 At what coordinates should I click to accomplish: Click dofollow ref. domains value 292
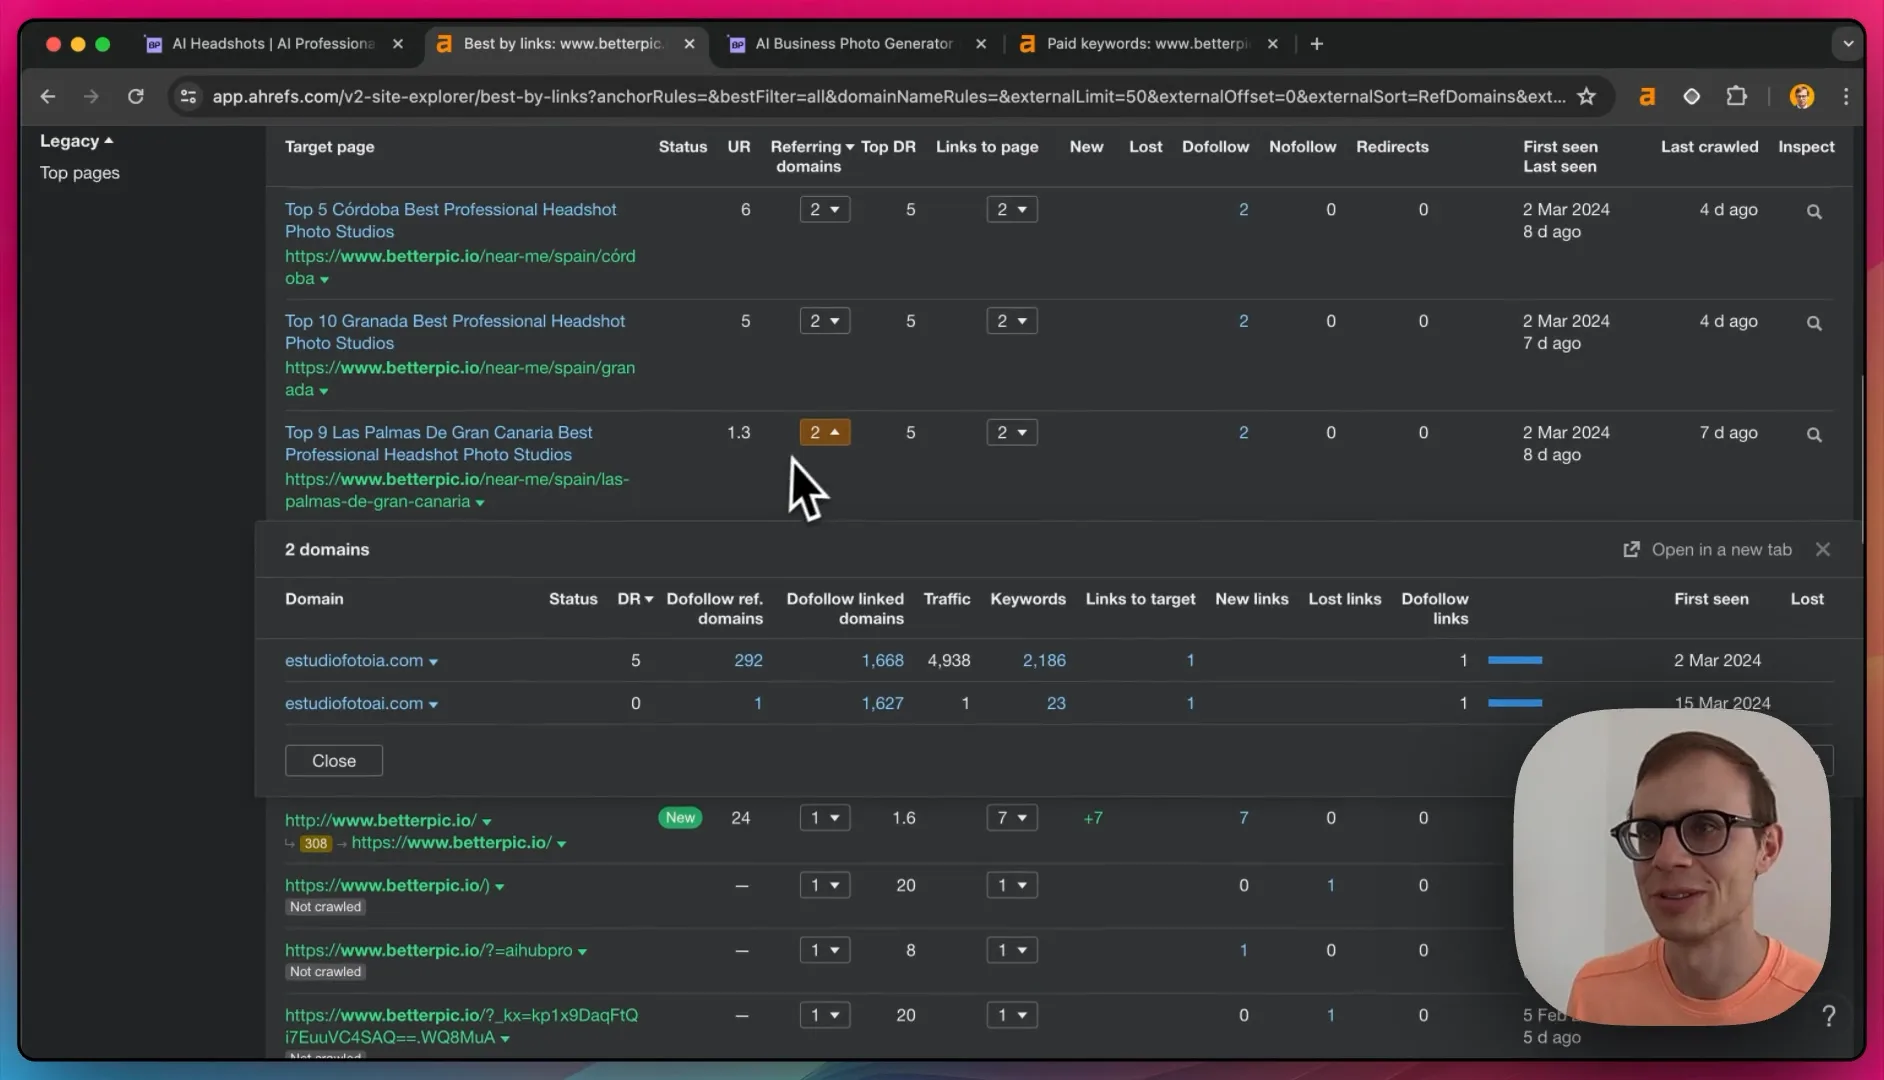[x=748, y=661]
